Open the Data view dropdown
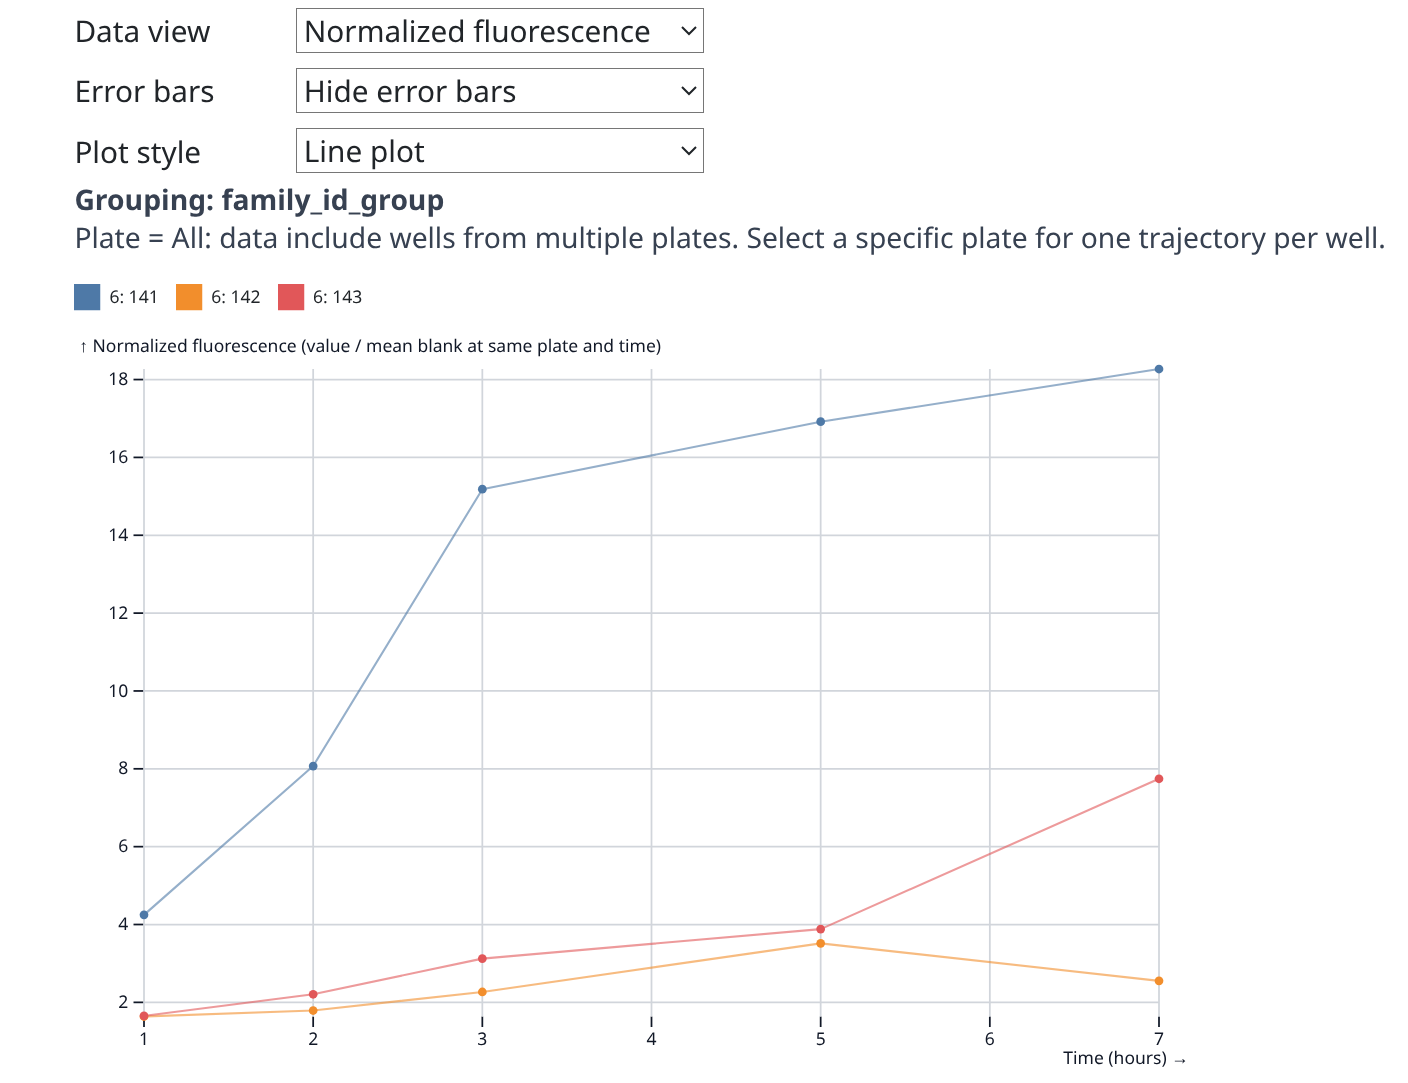1408x1083 pixels. point(499,31)
